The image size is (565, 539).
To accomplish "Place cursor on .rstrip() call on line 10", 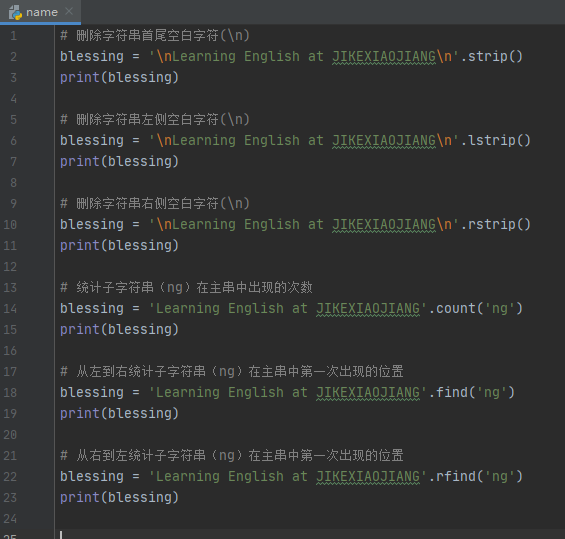I will click(496, 224).
